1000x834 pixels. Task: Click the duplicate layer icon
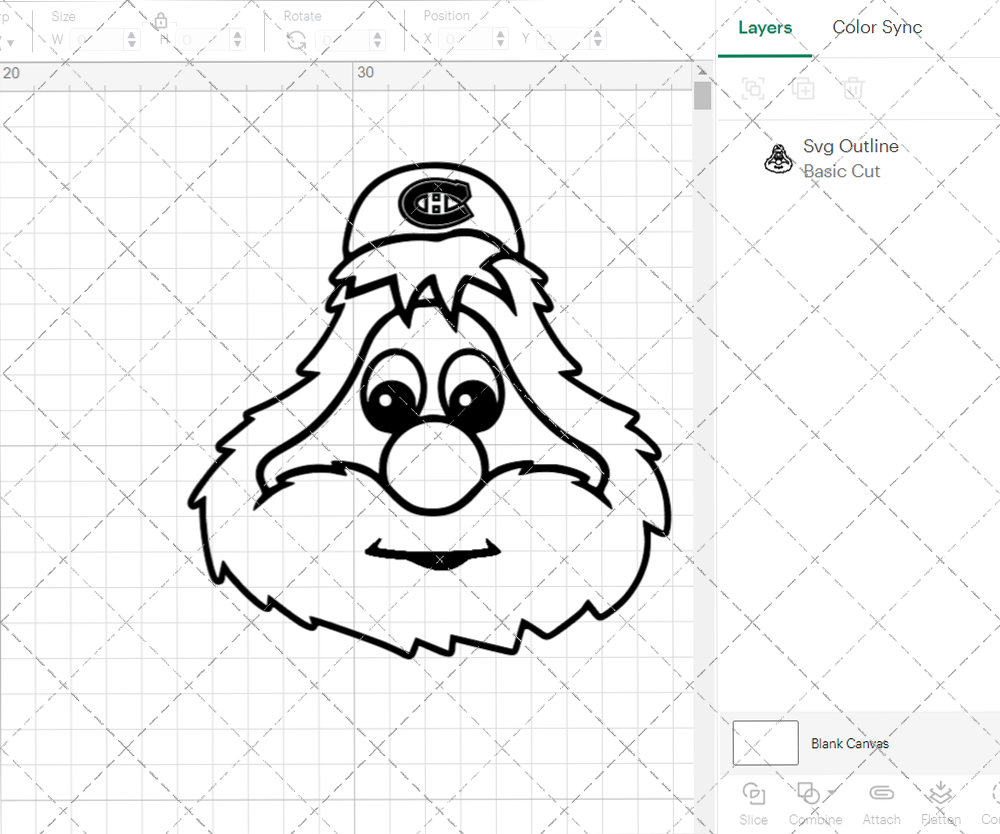tap(803, 88)
